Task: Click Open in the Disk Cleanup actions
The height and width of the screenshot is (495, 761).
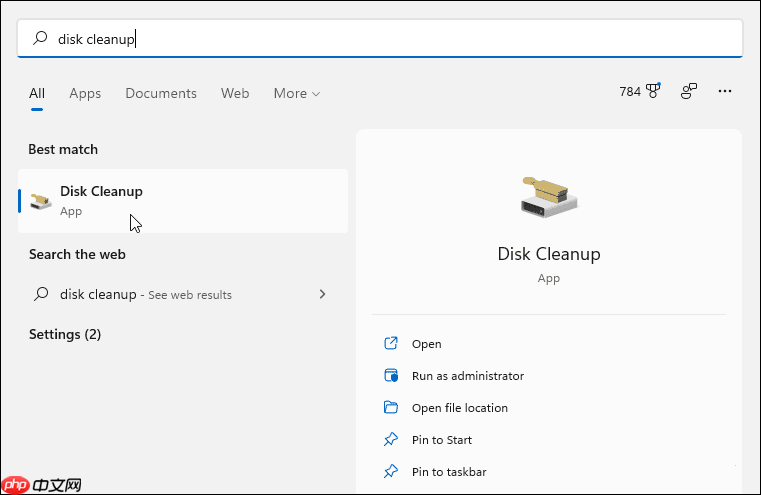Action: click(426, 344)
